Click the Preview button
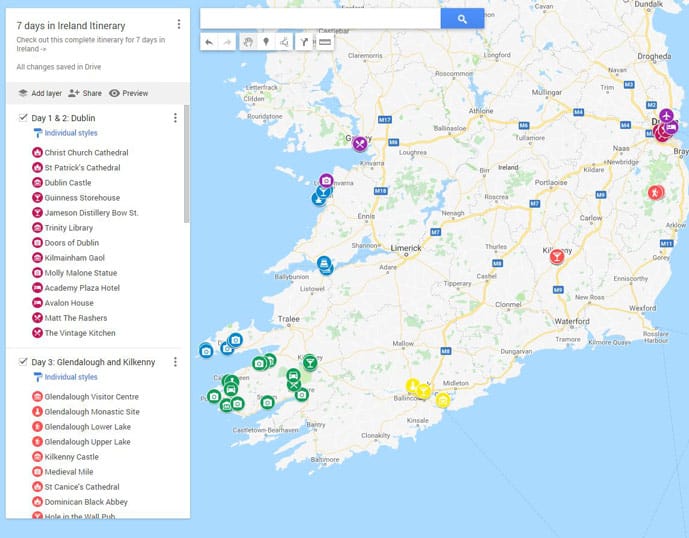The image size is (689, 538). point(128,93)
